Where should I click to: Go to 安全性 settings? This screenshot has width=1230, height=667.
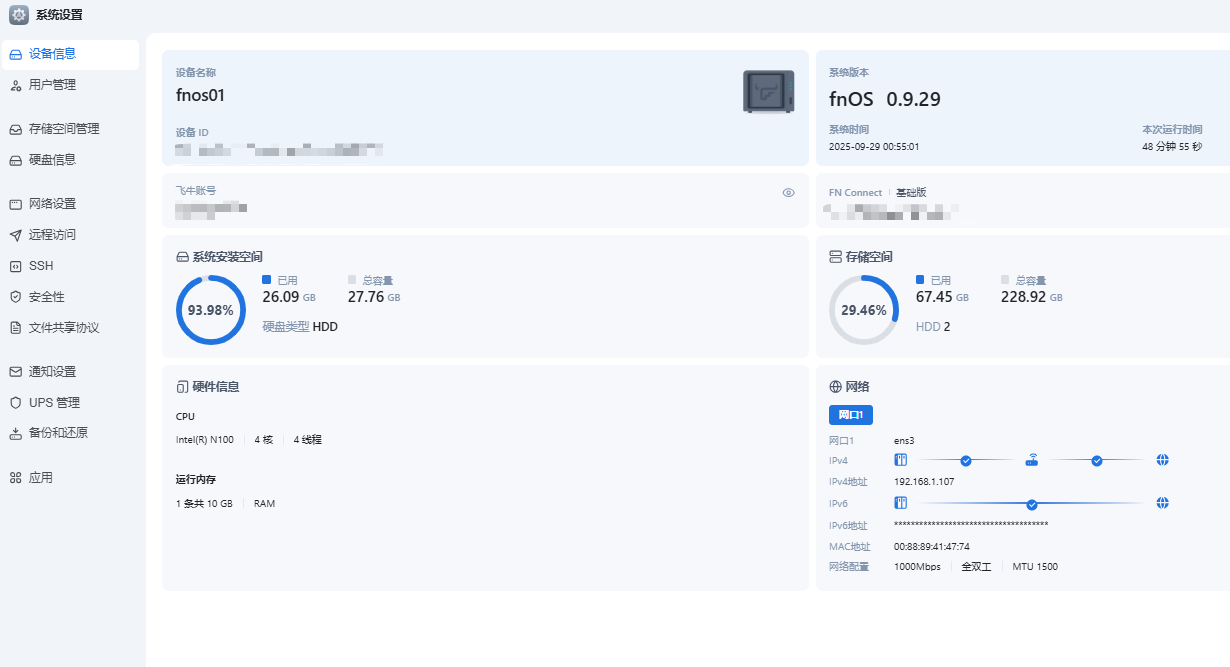pyautogui.click(x=70, y=297)
